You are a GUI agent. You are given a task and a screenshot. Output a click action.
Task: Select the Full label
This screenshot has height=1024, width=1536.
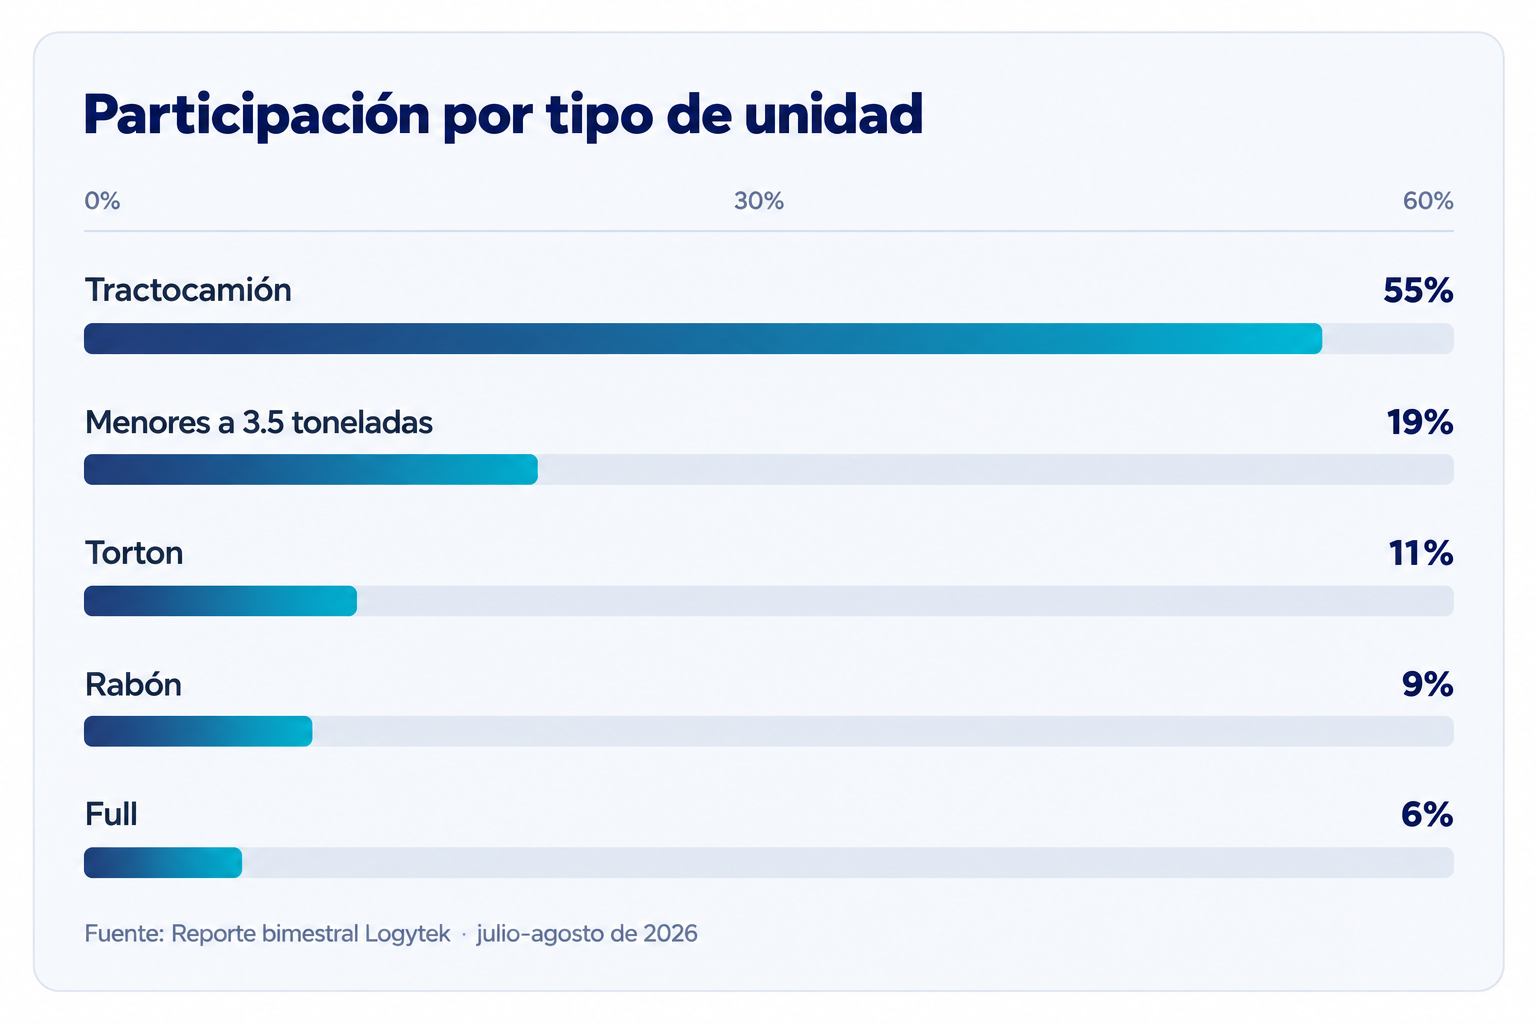coord(111,814)
